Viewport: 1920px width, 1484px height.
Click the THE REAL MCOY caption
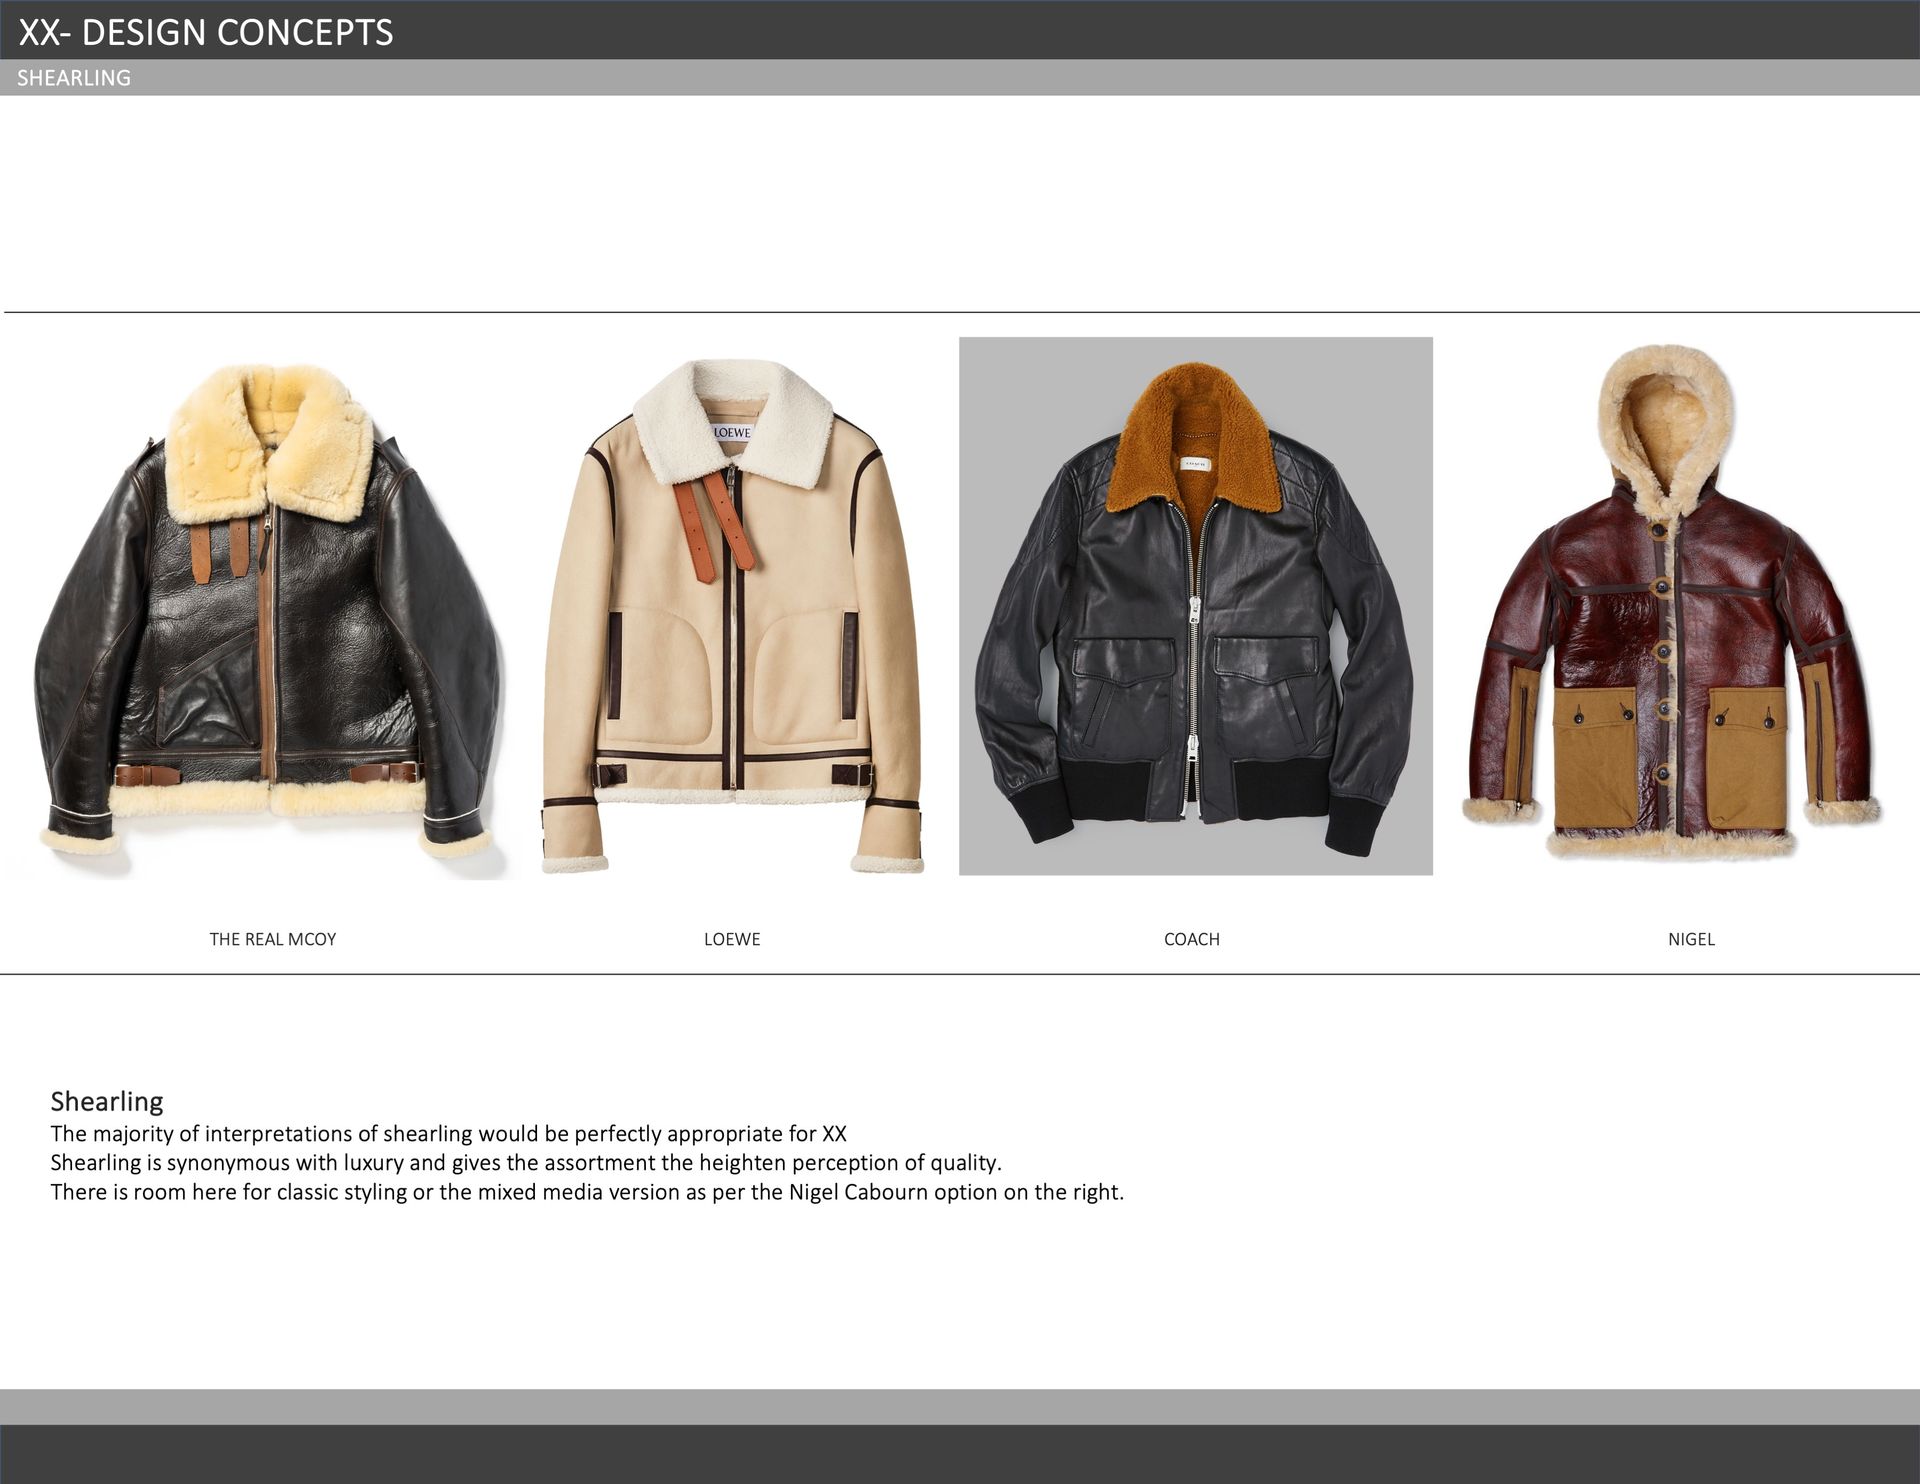(272, 939)
